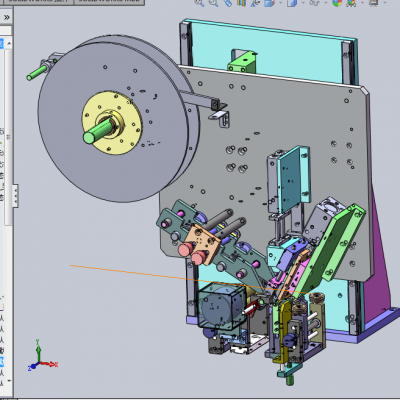The image size is (400, 400).
Task: Open the Apply Scene dropdown arrow
Action: 361,3
